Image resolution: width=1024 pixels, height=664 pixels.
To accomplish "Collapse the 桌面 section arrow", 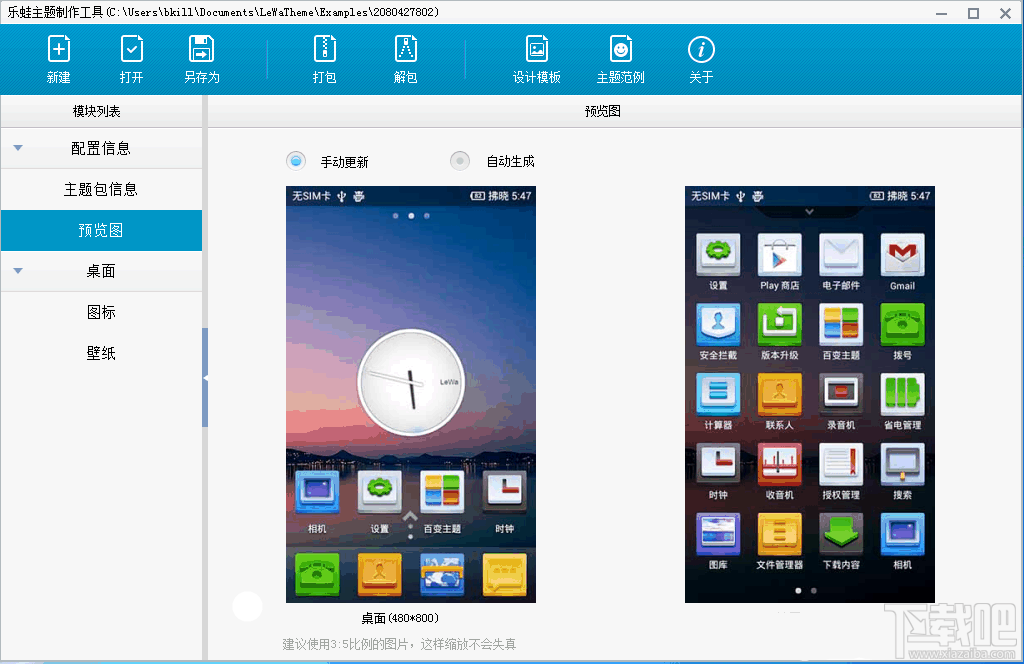I will (x=18, y=271).
